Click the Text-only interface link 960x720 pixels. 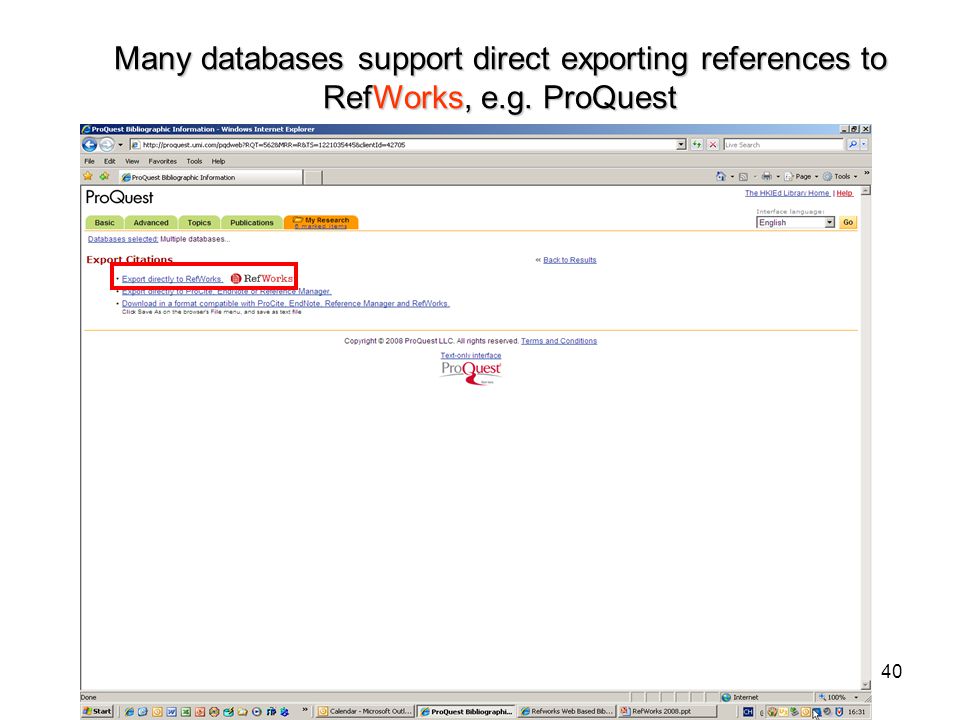(x=471, y=355)
